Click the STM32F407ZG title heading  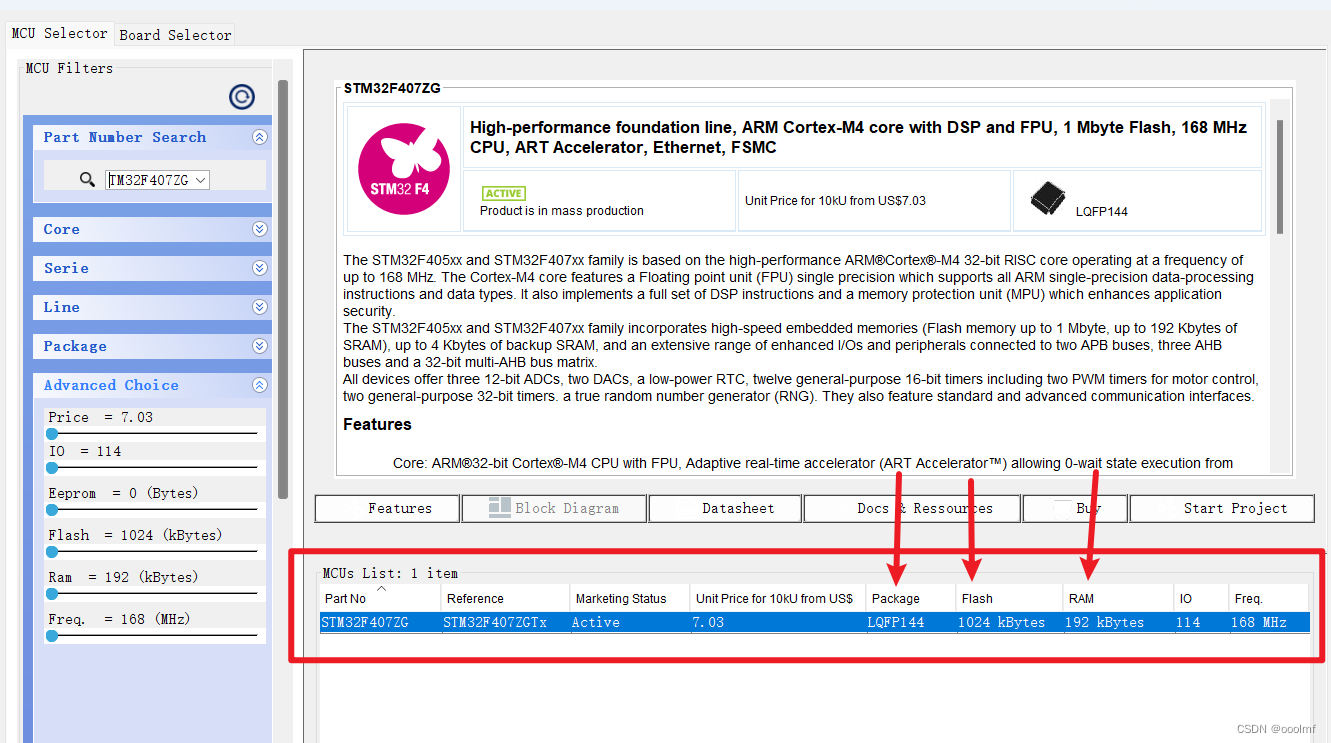[x=392, y=88]
